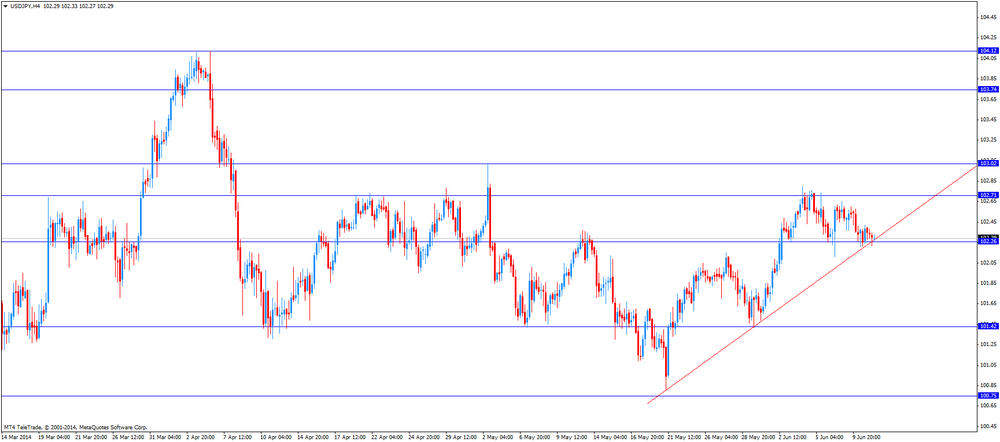Viewport: 1000px width, 442px height.
Task: Click the 28 May 20:00 time label
Action: (x=758, y=438)
